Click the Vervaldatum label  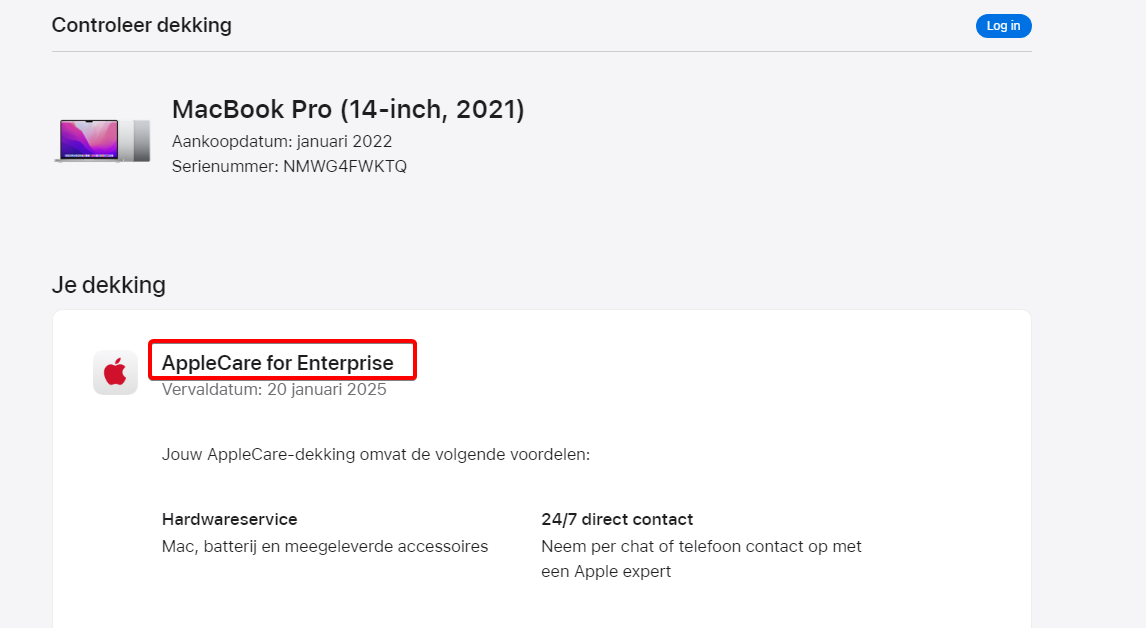tap(212, 390)
